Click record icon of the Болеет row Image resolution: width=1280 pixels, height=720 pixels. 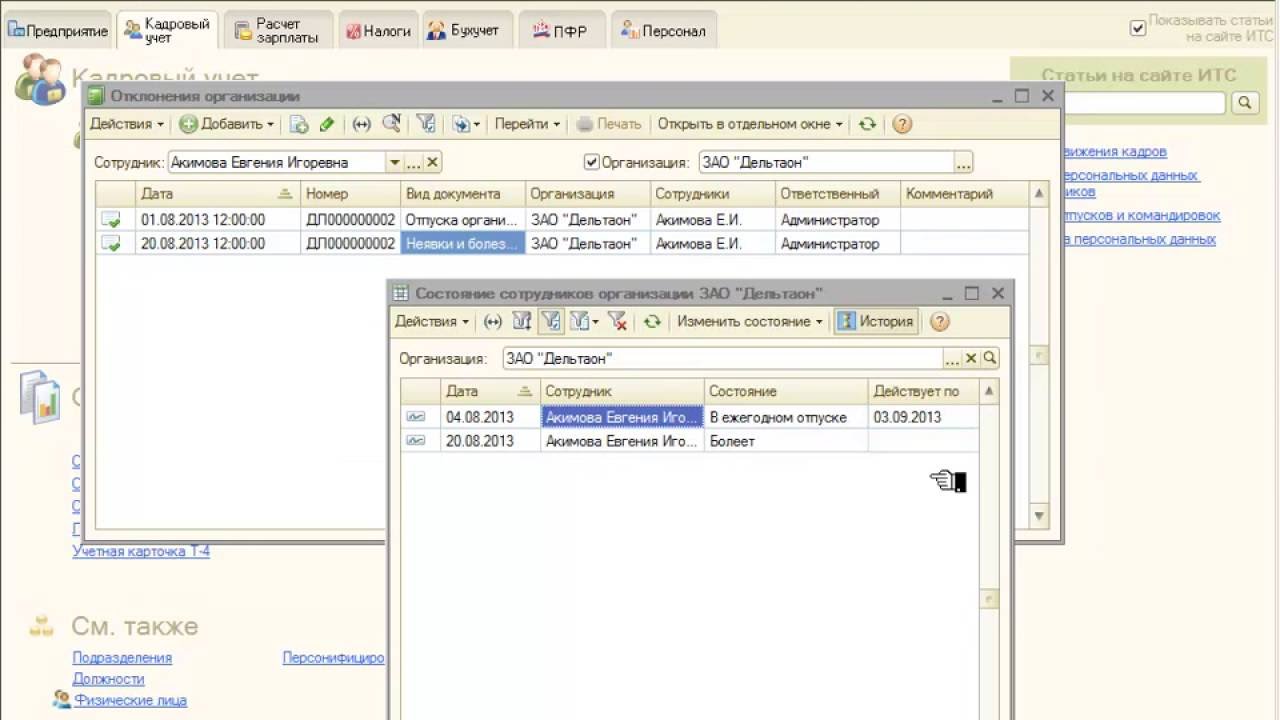(415, 441)
